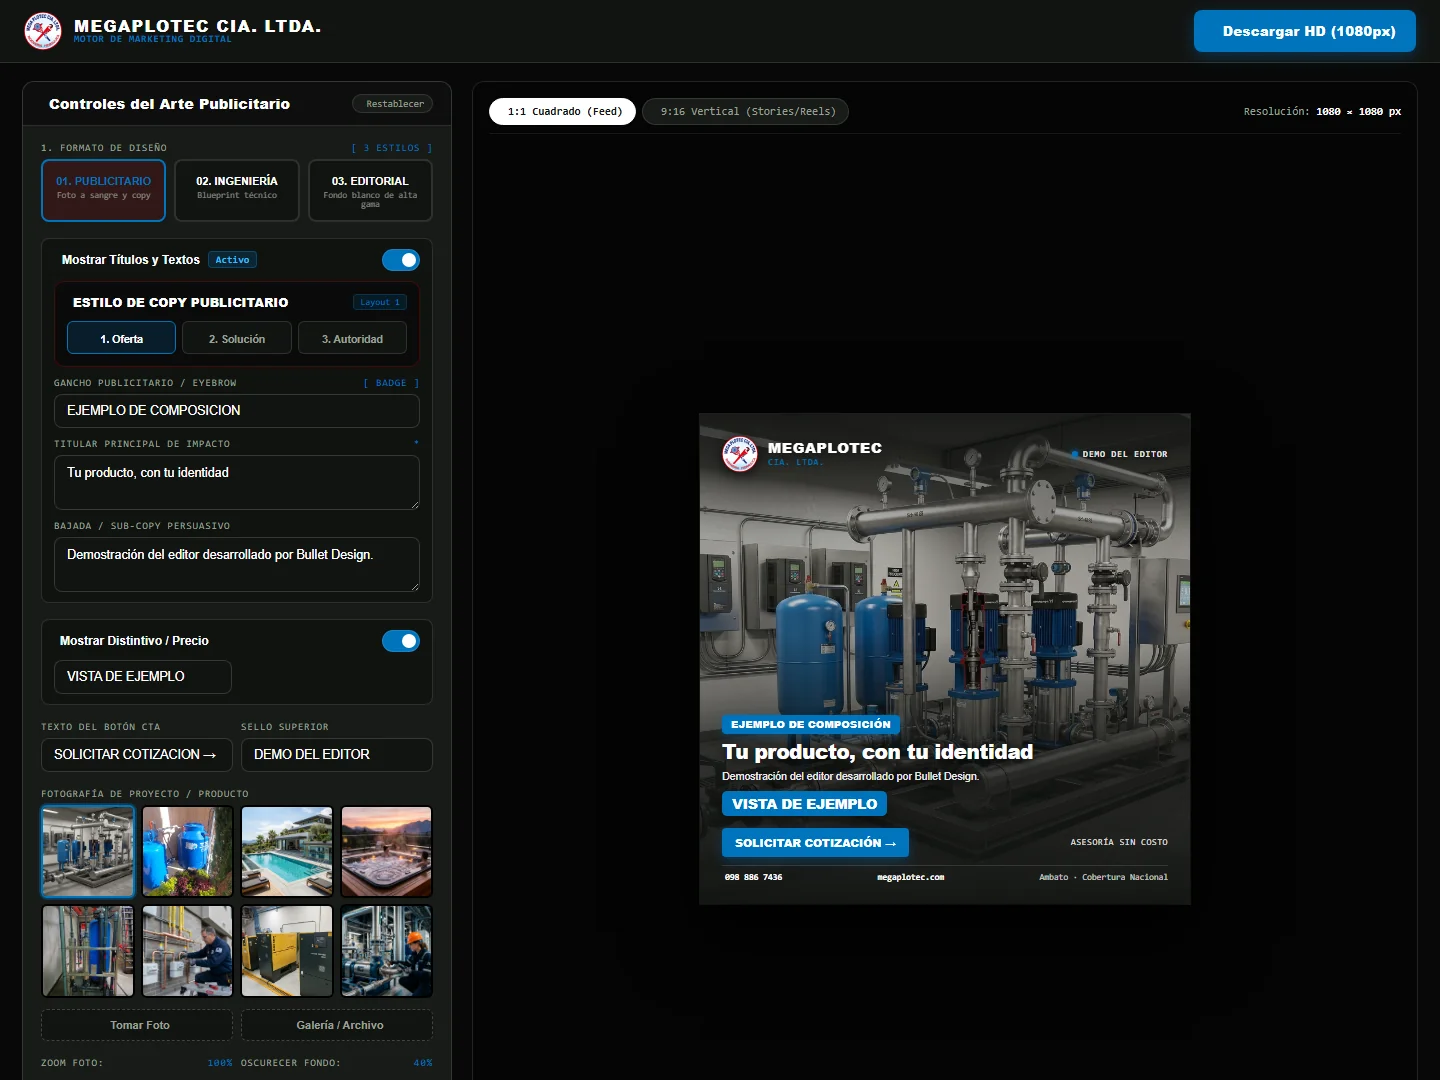Click the '[ BADGE ]' label
The image size is (1440, 1080).
[391, 383]
